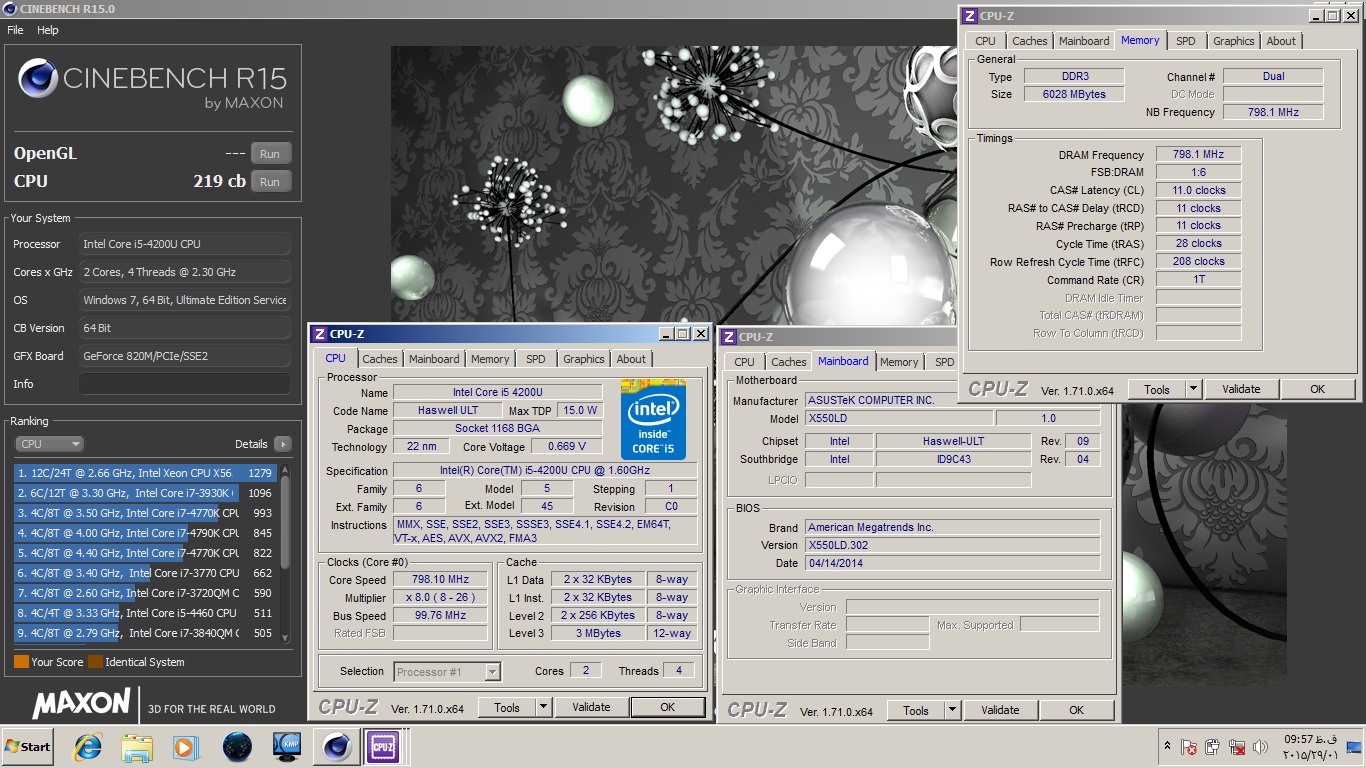
Task: Open the taskbar clock and date
Action: [x=1311, y=747]
